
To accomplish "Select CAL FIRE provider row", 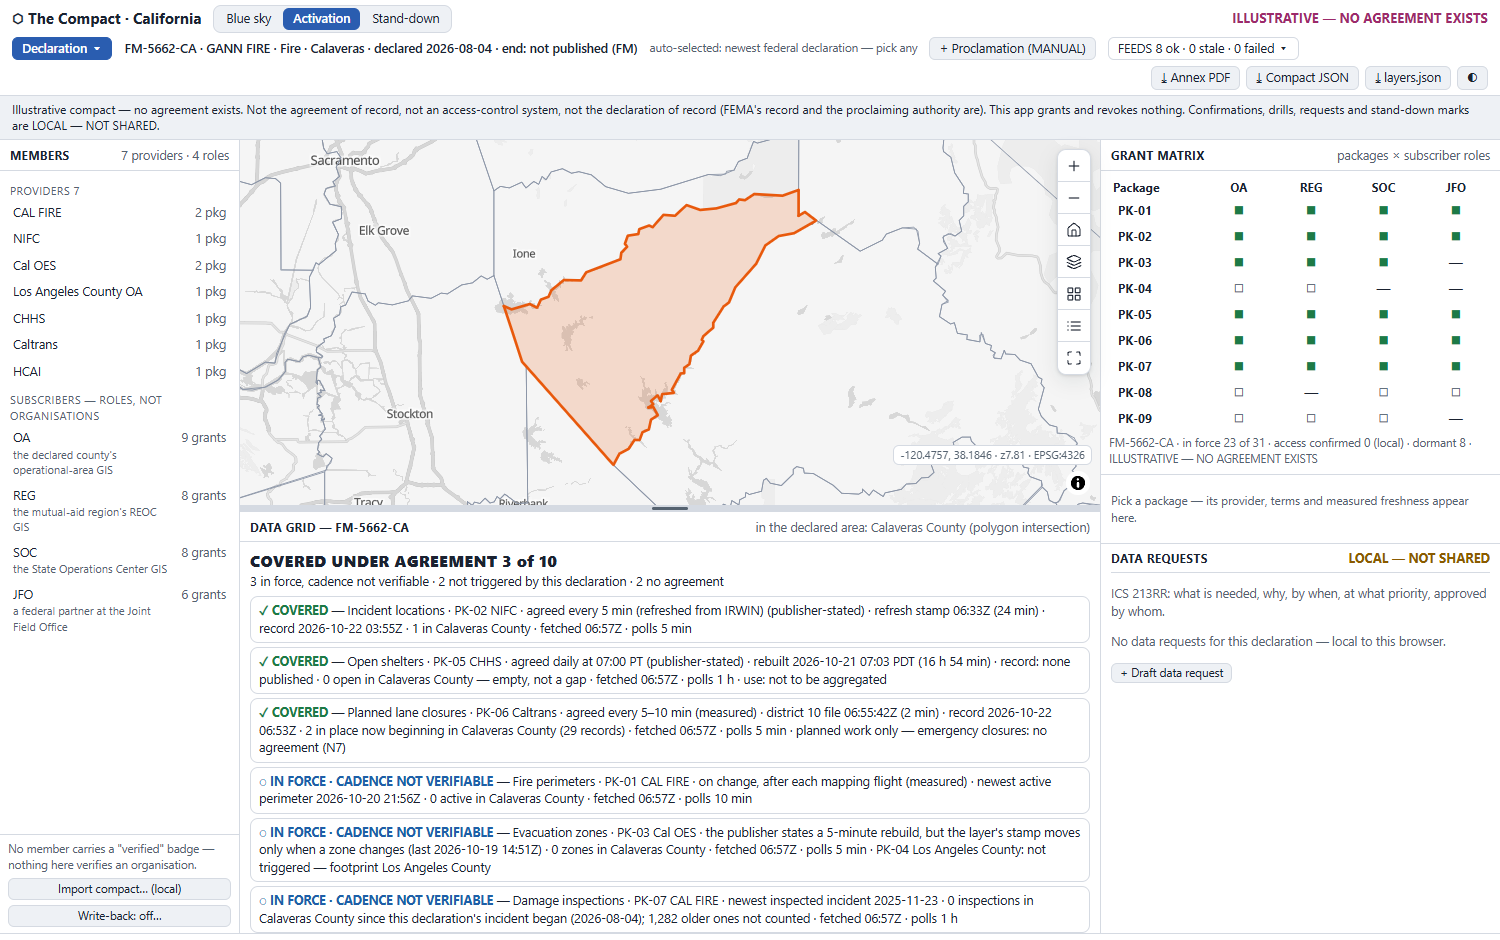I will (120, 213).
